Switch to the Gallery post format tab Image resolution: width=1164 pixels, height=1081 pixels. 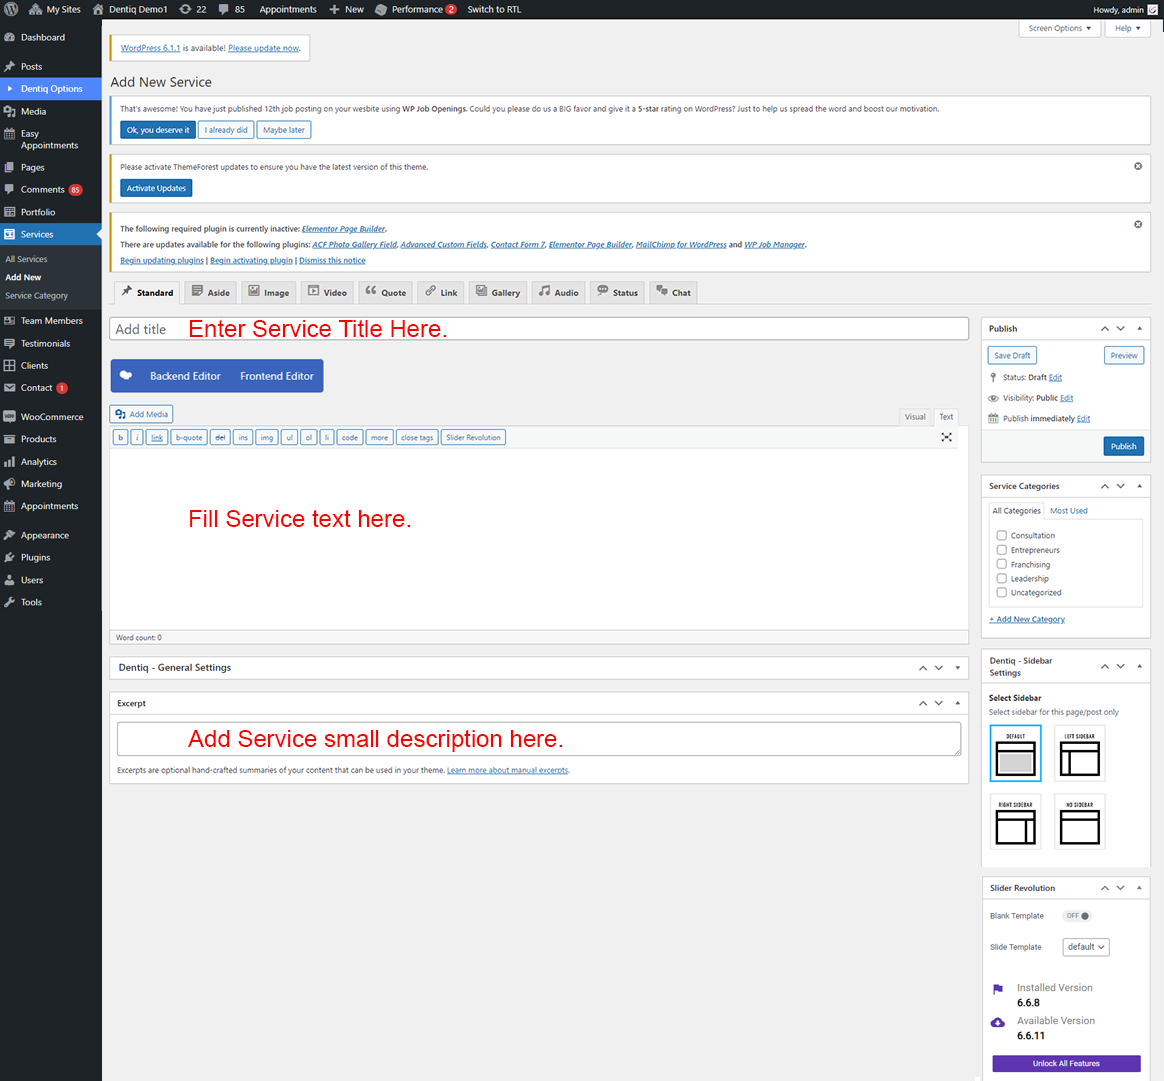[x=497, y=292]
